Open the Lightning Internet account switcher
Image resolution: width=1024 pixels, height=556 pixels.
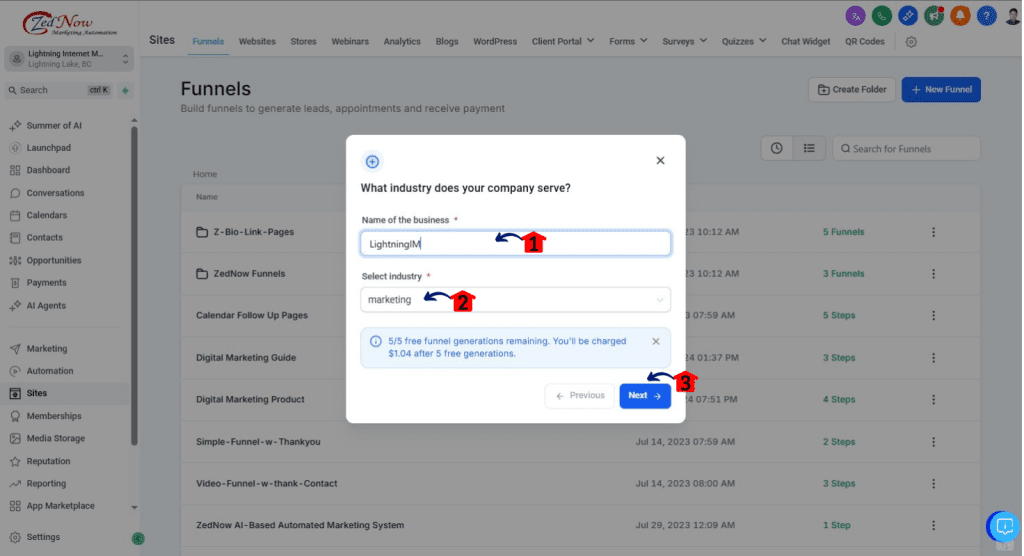click(x=69, y=59)
